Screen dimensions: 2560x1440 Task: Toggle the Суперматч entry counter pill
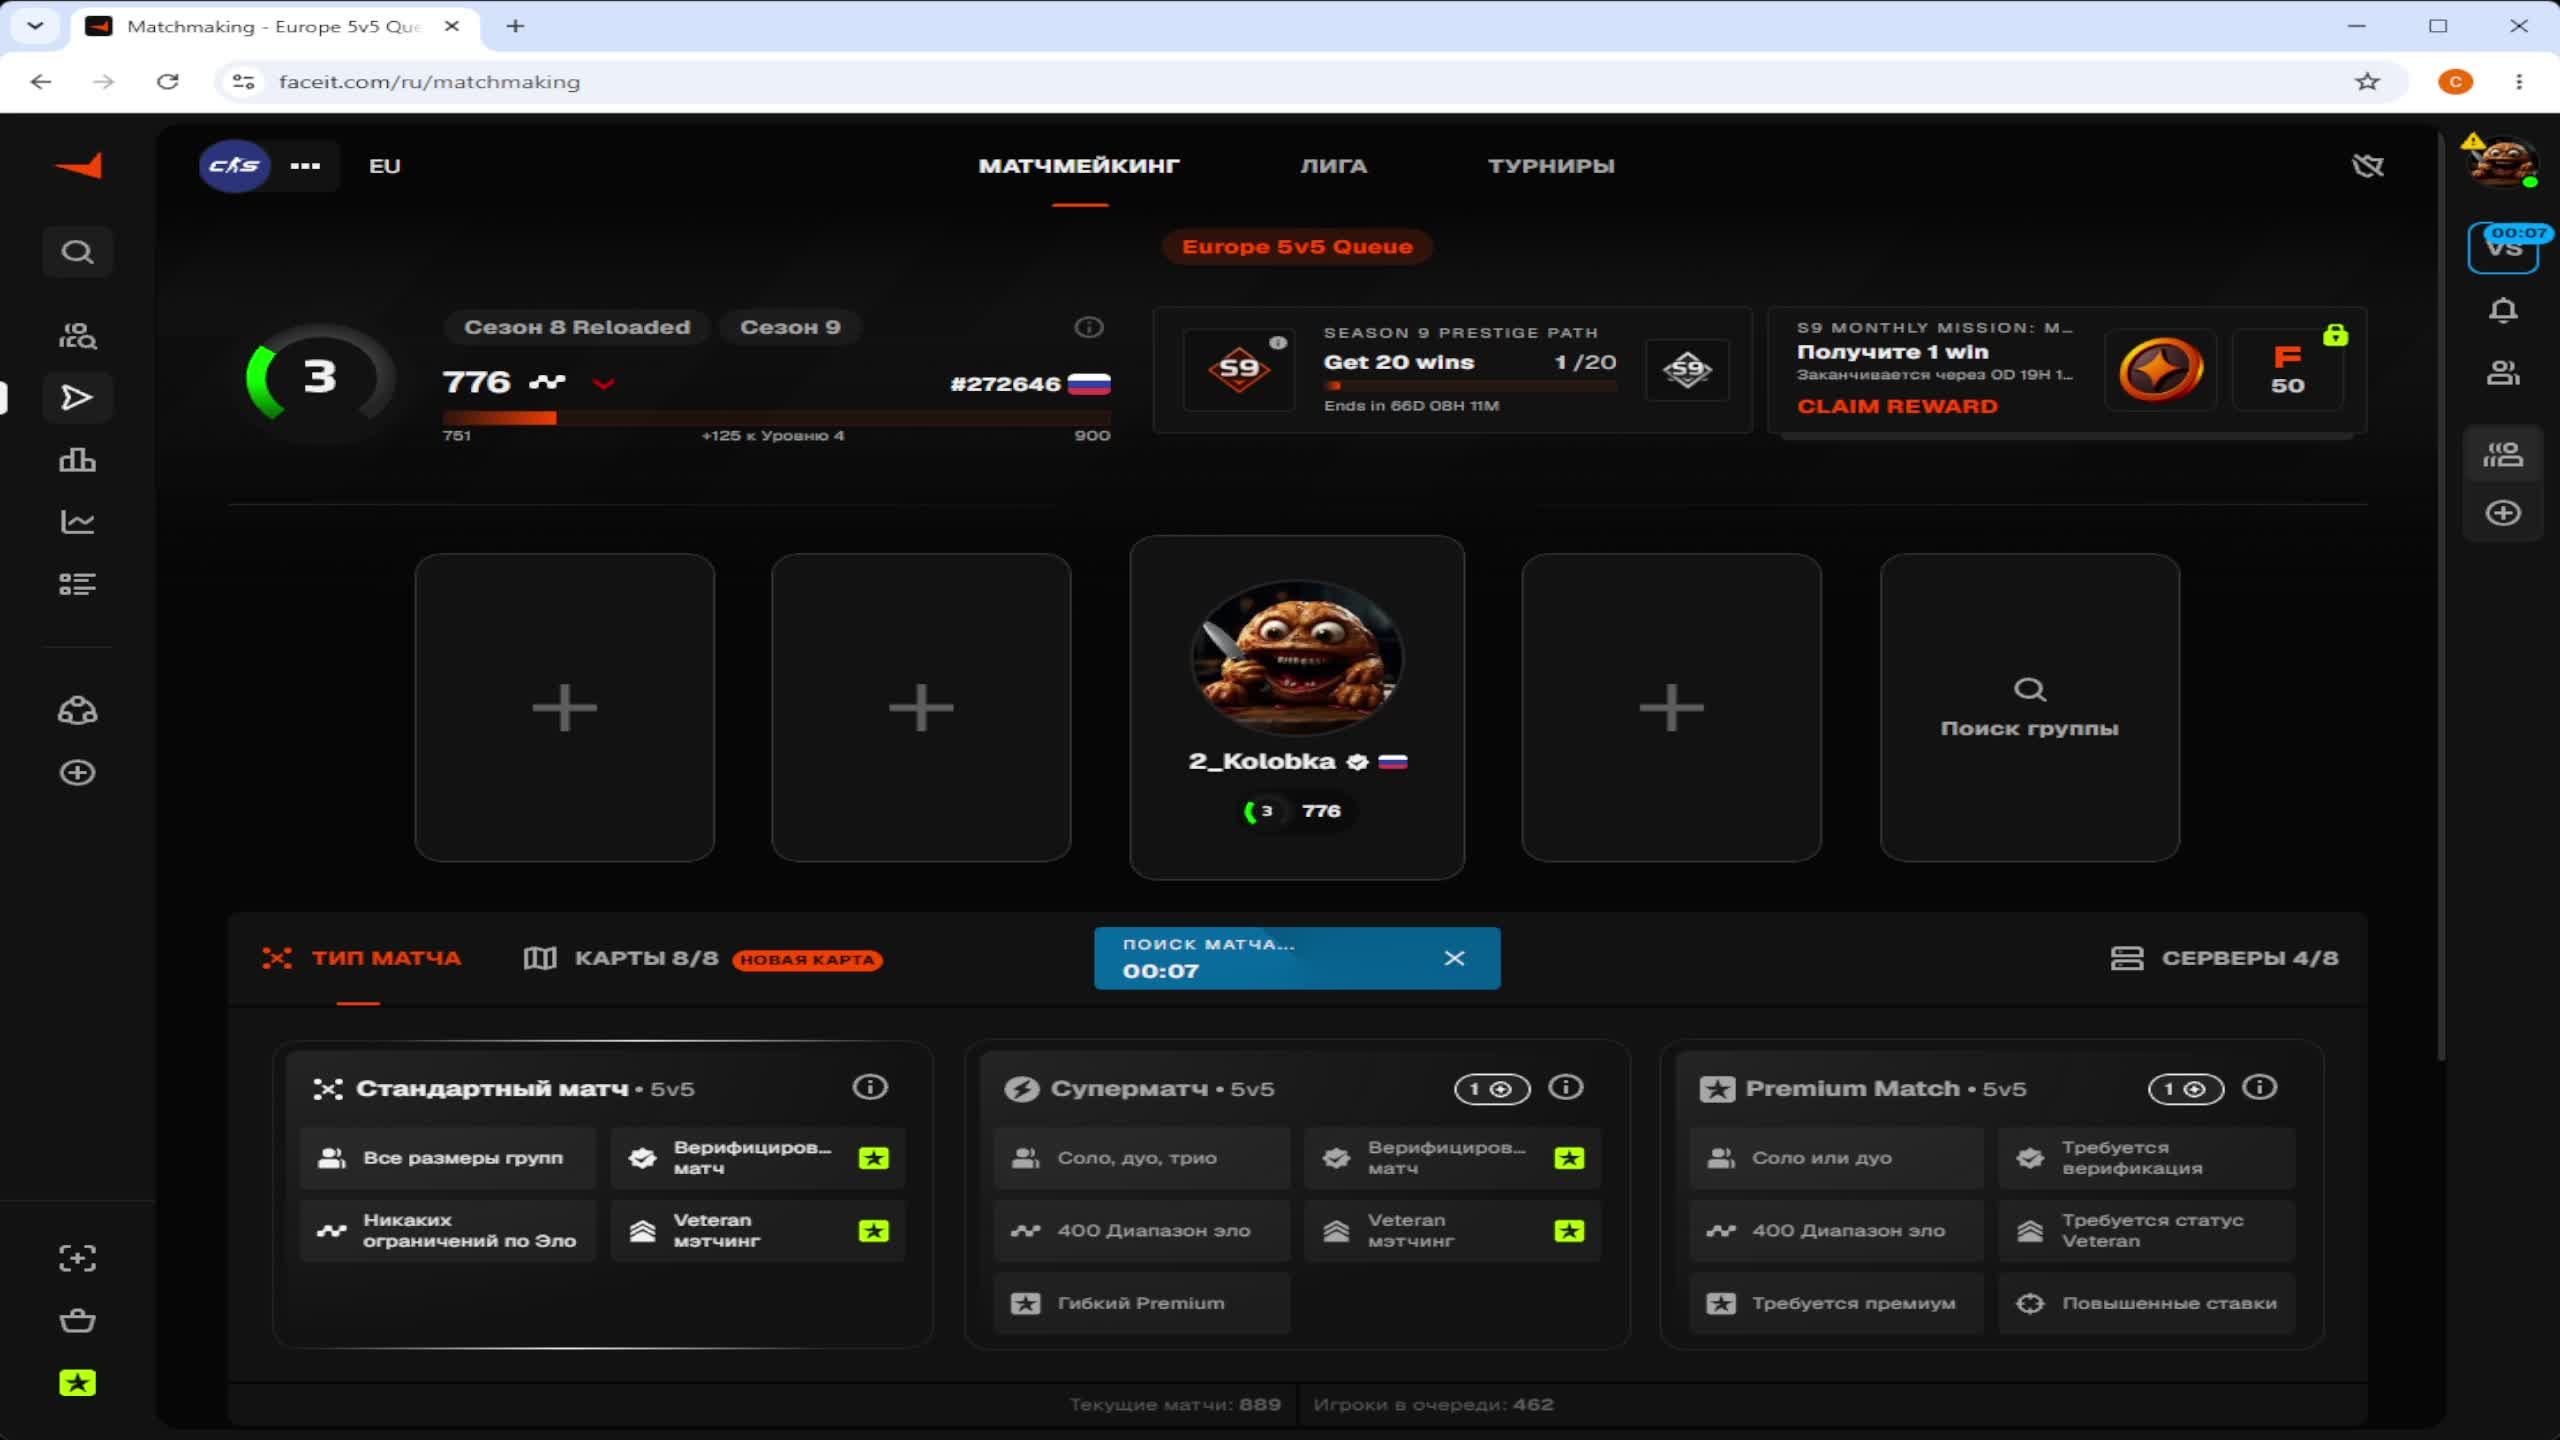[x=1492, y=1089]
